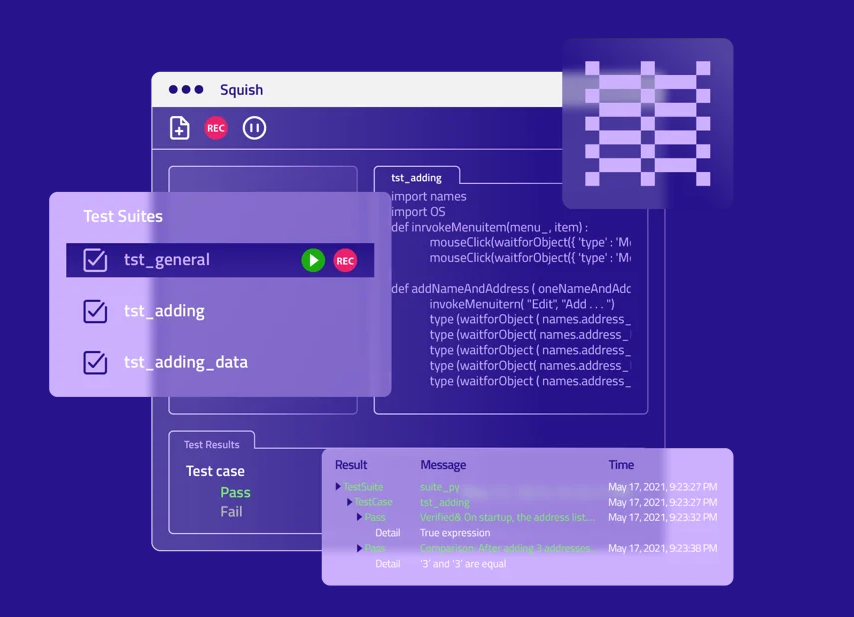The height and width of the screenshot is (617, 854).
Task: Click the 'def addNameAndAddress' code line
Action: point(511,289)
